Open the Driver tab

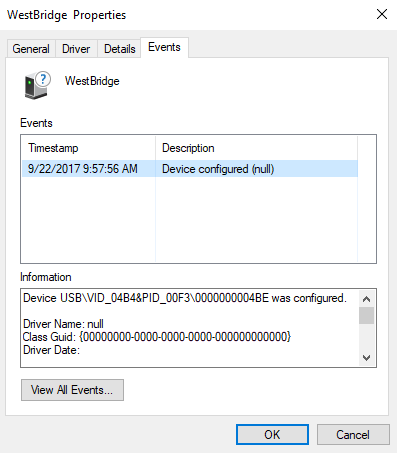pyautogui.click(x=76, y=49)
